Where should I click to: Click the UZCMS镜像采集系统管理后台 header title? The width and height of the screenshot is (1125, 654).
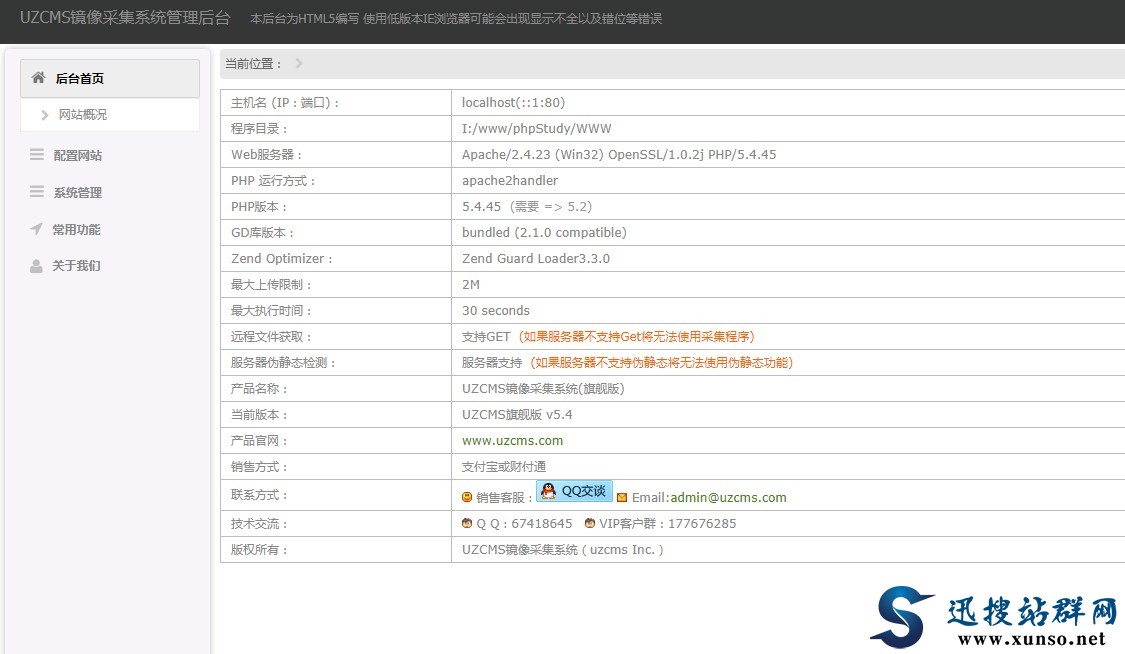tap(125, 18)
